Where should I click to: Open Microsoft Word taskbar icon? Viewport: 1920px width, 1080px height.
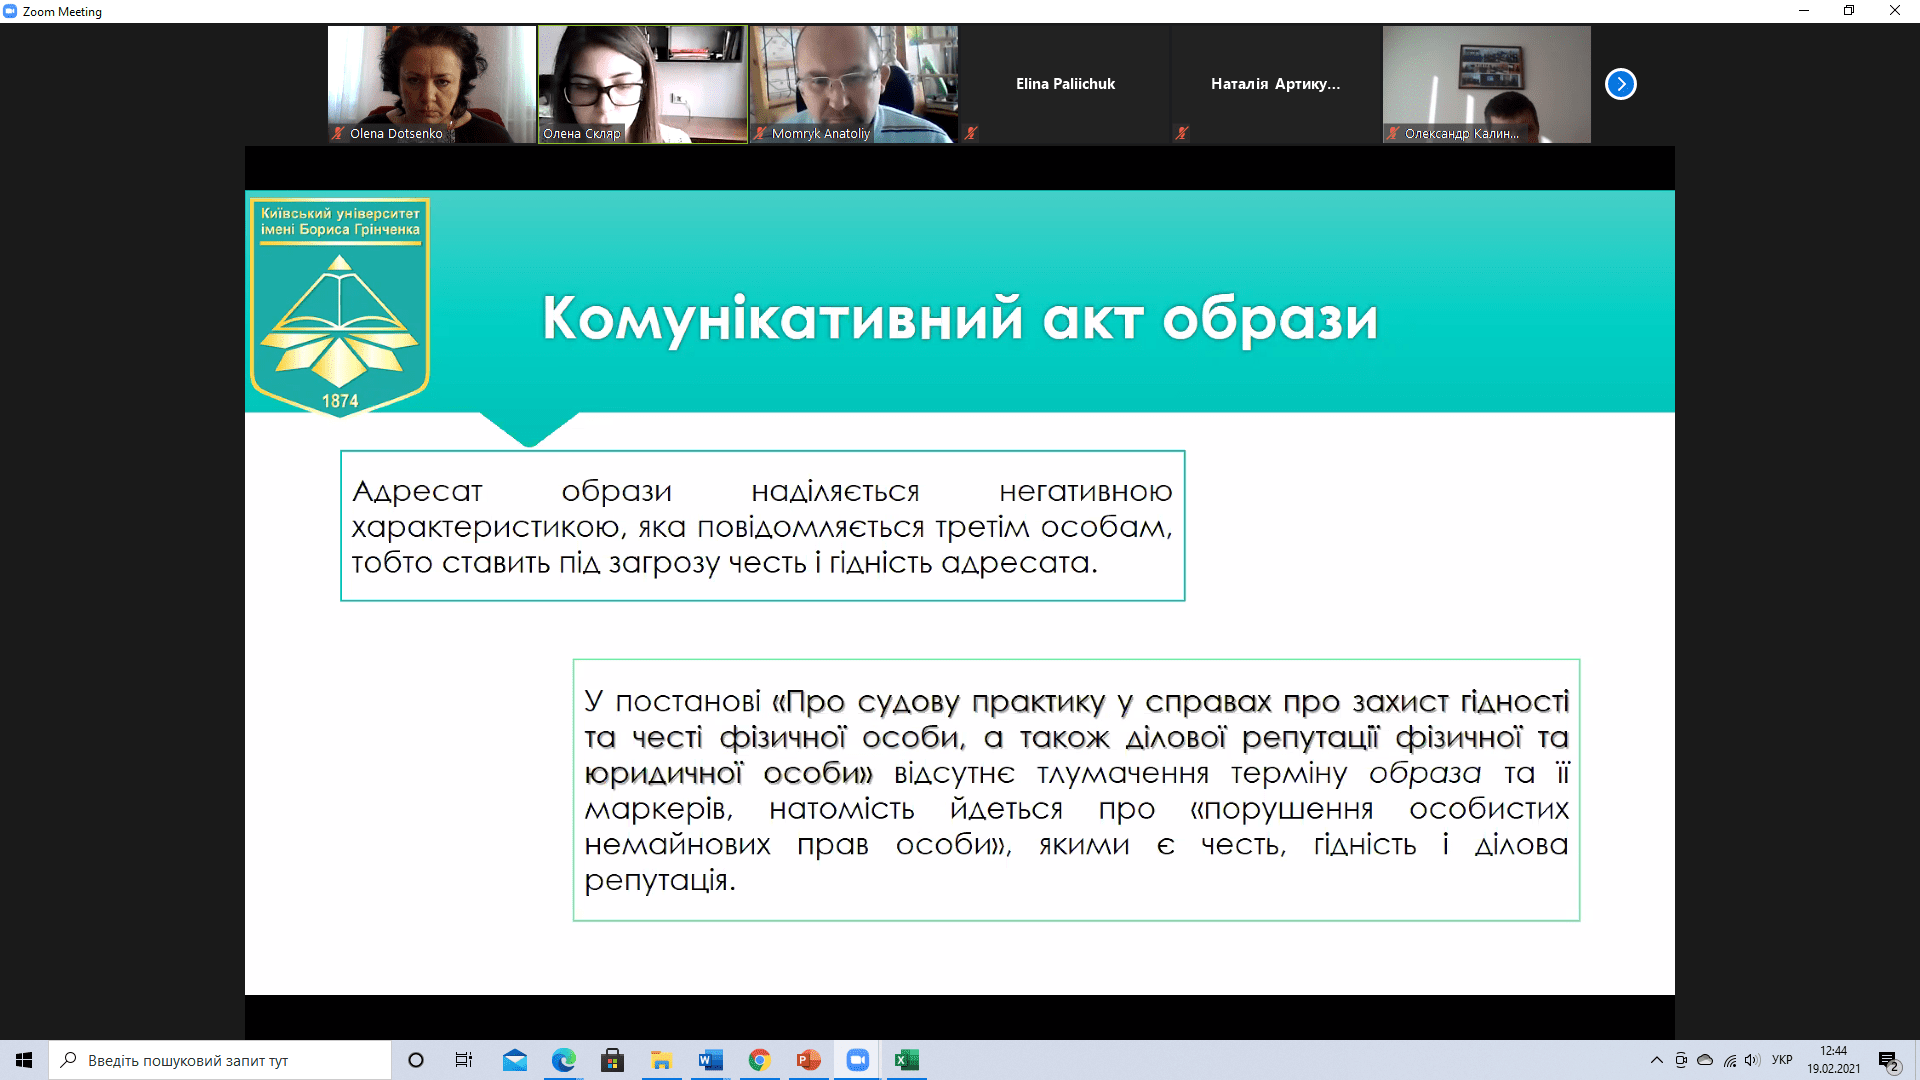point(710,1060)
